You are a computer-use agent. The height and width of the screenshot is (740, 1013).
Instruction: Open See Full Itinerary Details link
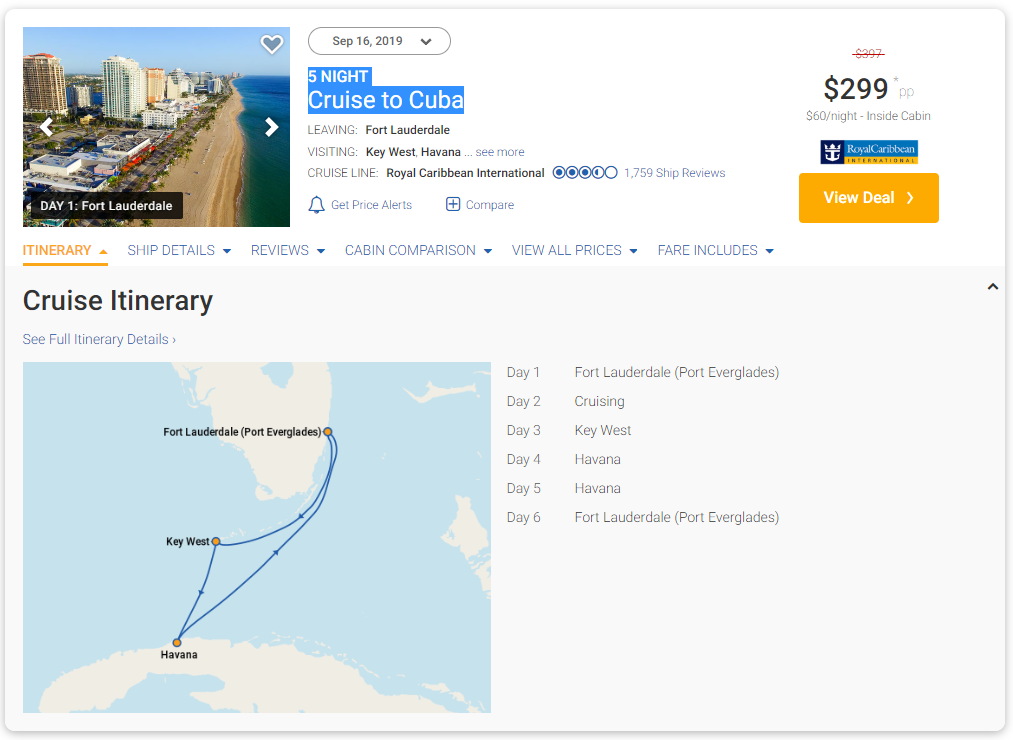click(x=99, y=339)
